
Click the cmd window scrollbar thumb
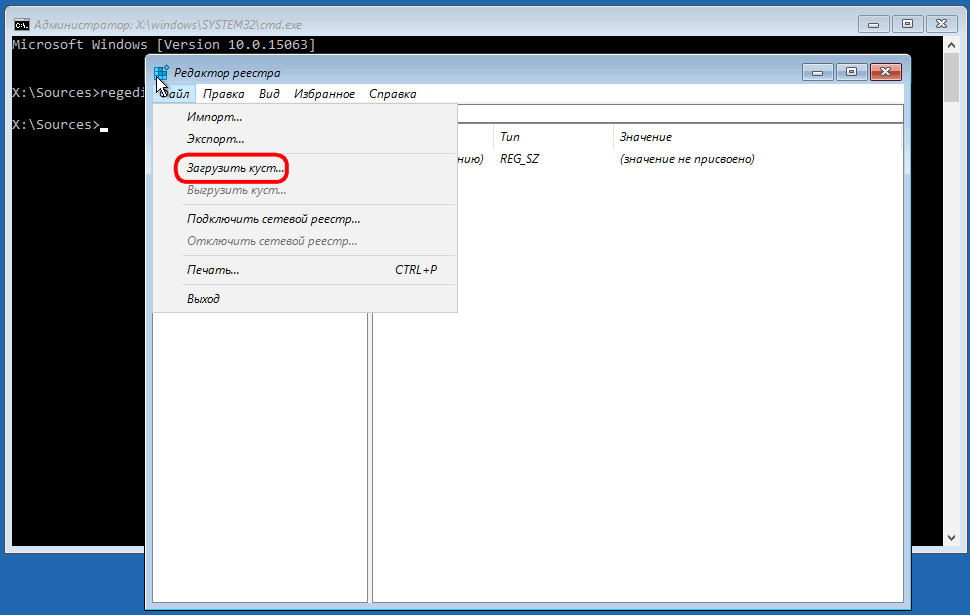coord(951,78)
